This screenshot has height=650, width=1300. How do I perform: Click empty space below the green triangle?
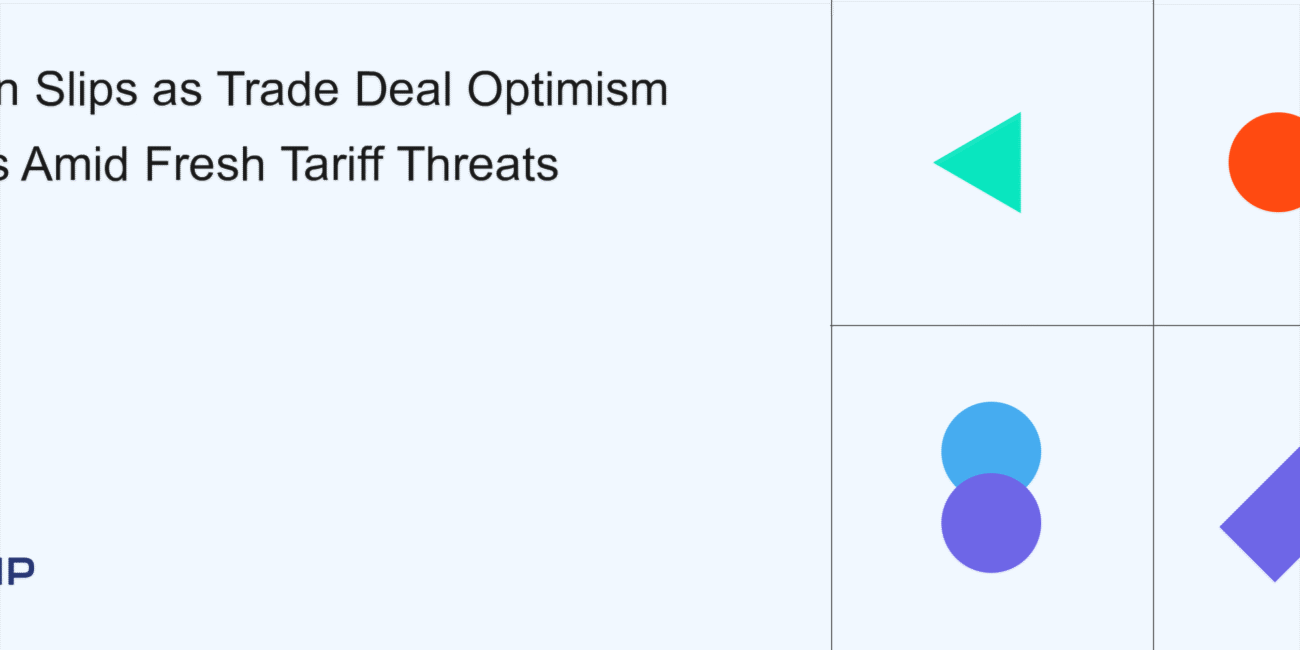point(992,270)
